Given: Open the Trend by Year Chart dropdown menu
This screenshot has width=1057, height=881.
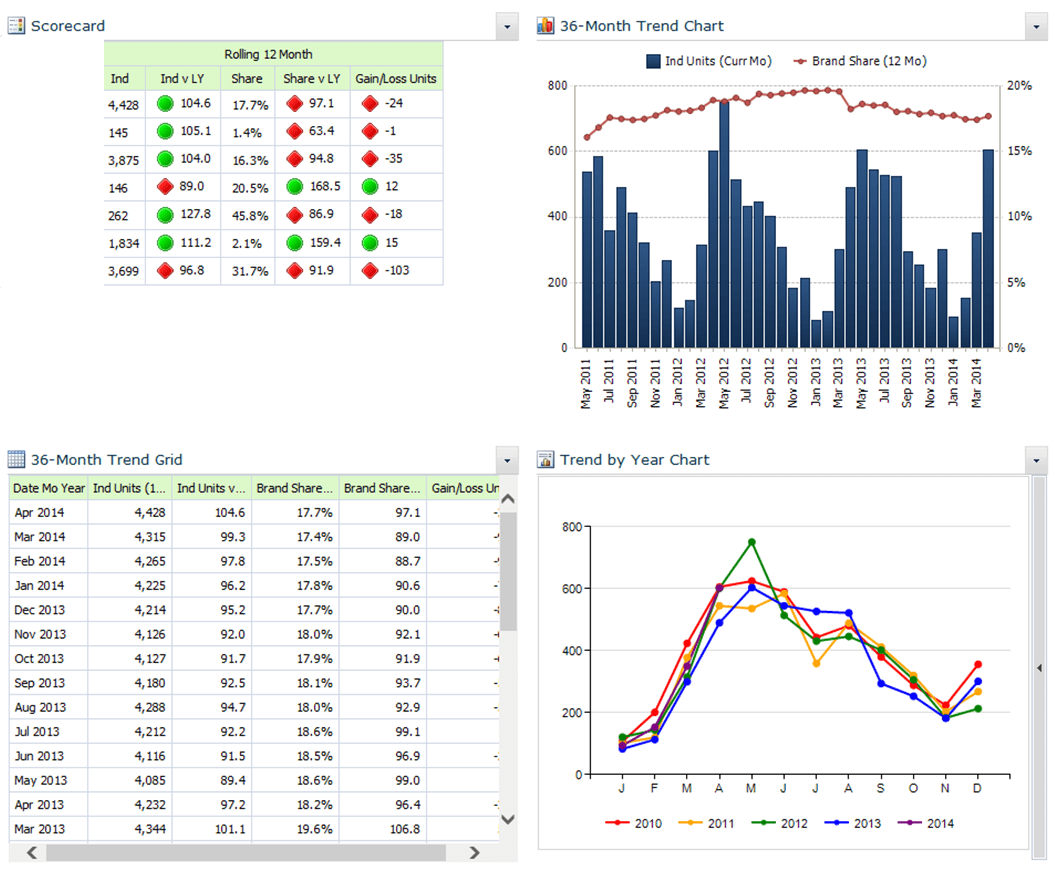Looking at the screenshot, I should point(1035,460).
